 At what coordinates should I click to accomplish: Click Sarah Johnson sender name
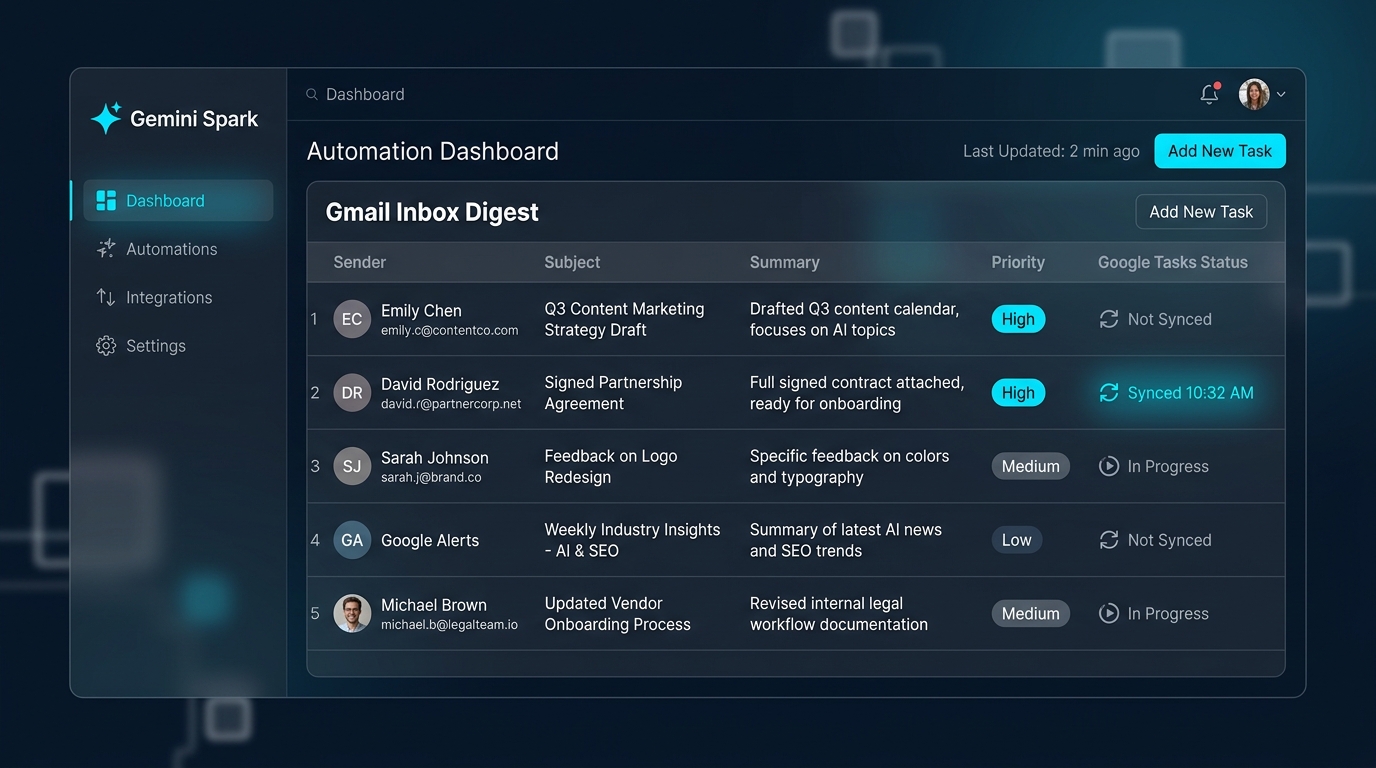435,458
